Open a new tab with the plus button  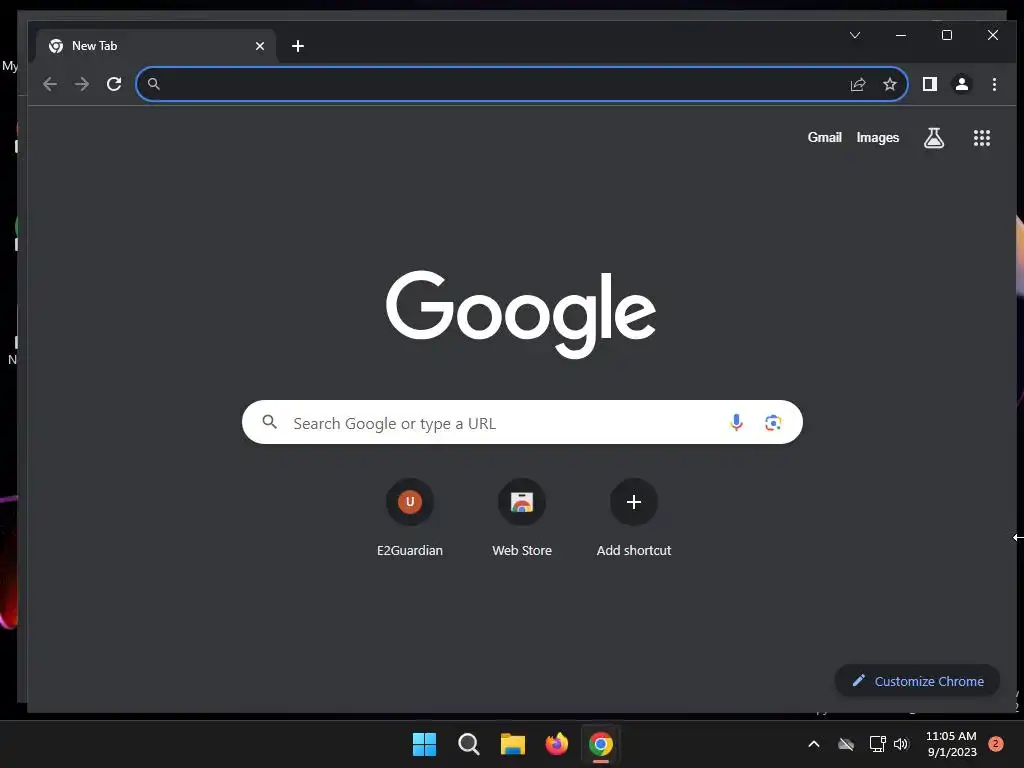(x=298, y=46)
